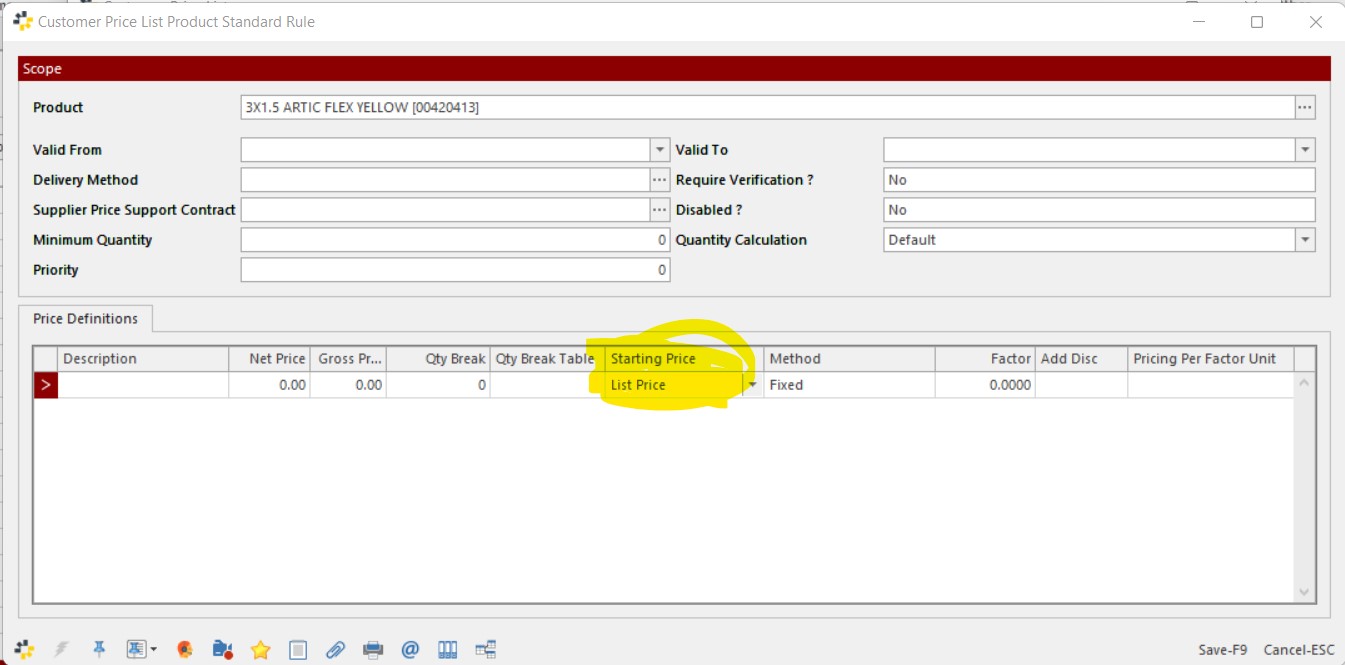1345x665 pixels.
Task: Click the paperclip attachments icon
Action: click(x=335, y=650)
